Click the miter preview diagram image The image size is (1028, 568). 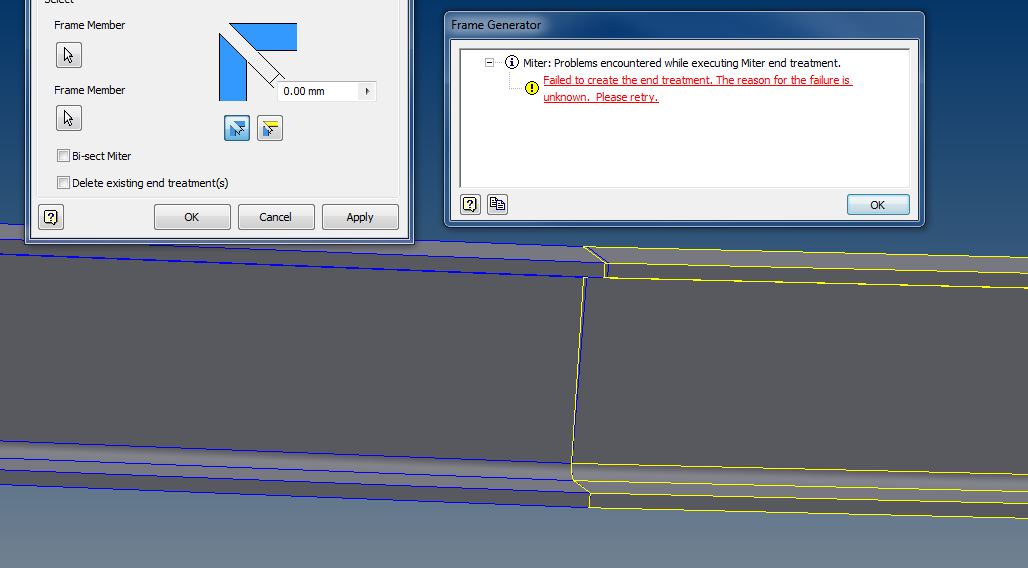[258, 62]
